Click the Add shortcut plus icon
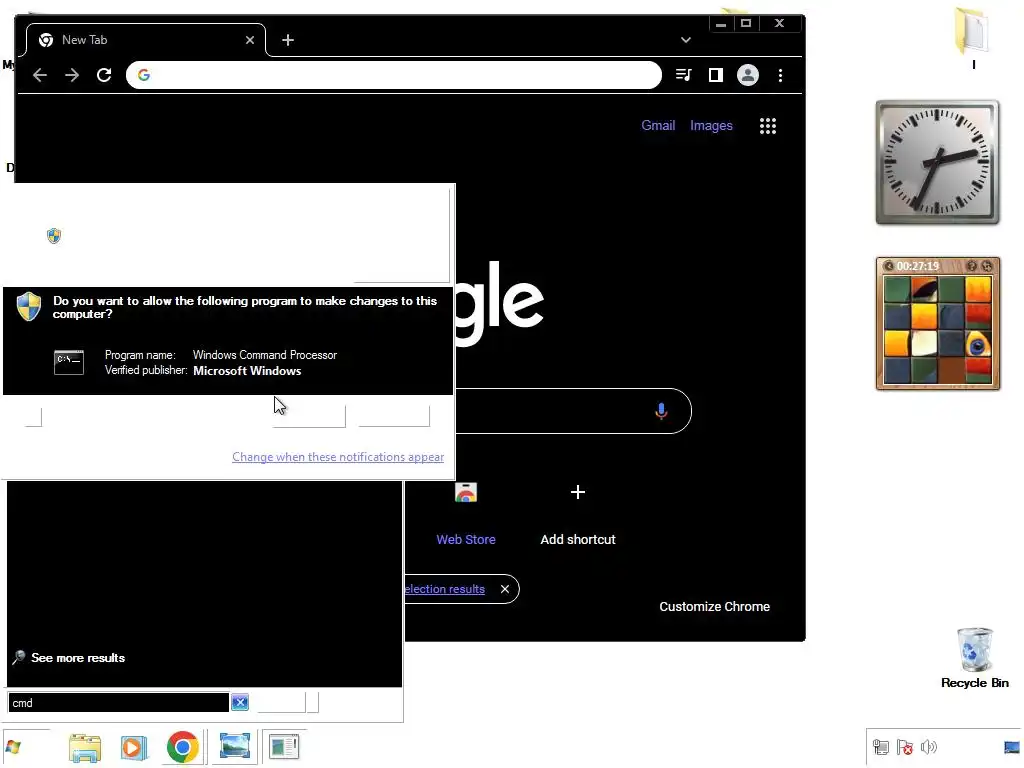 click(x=578, y=492)
